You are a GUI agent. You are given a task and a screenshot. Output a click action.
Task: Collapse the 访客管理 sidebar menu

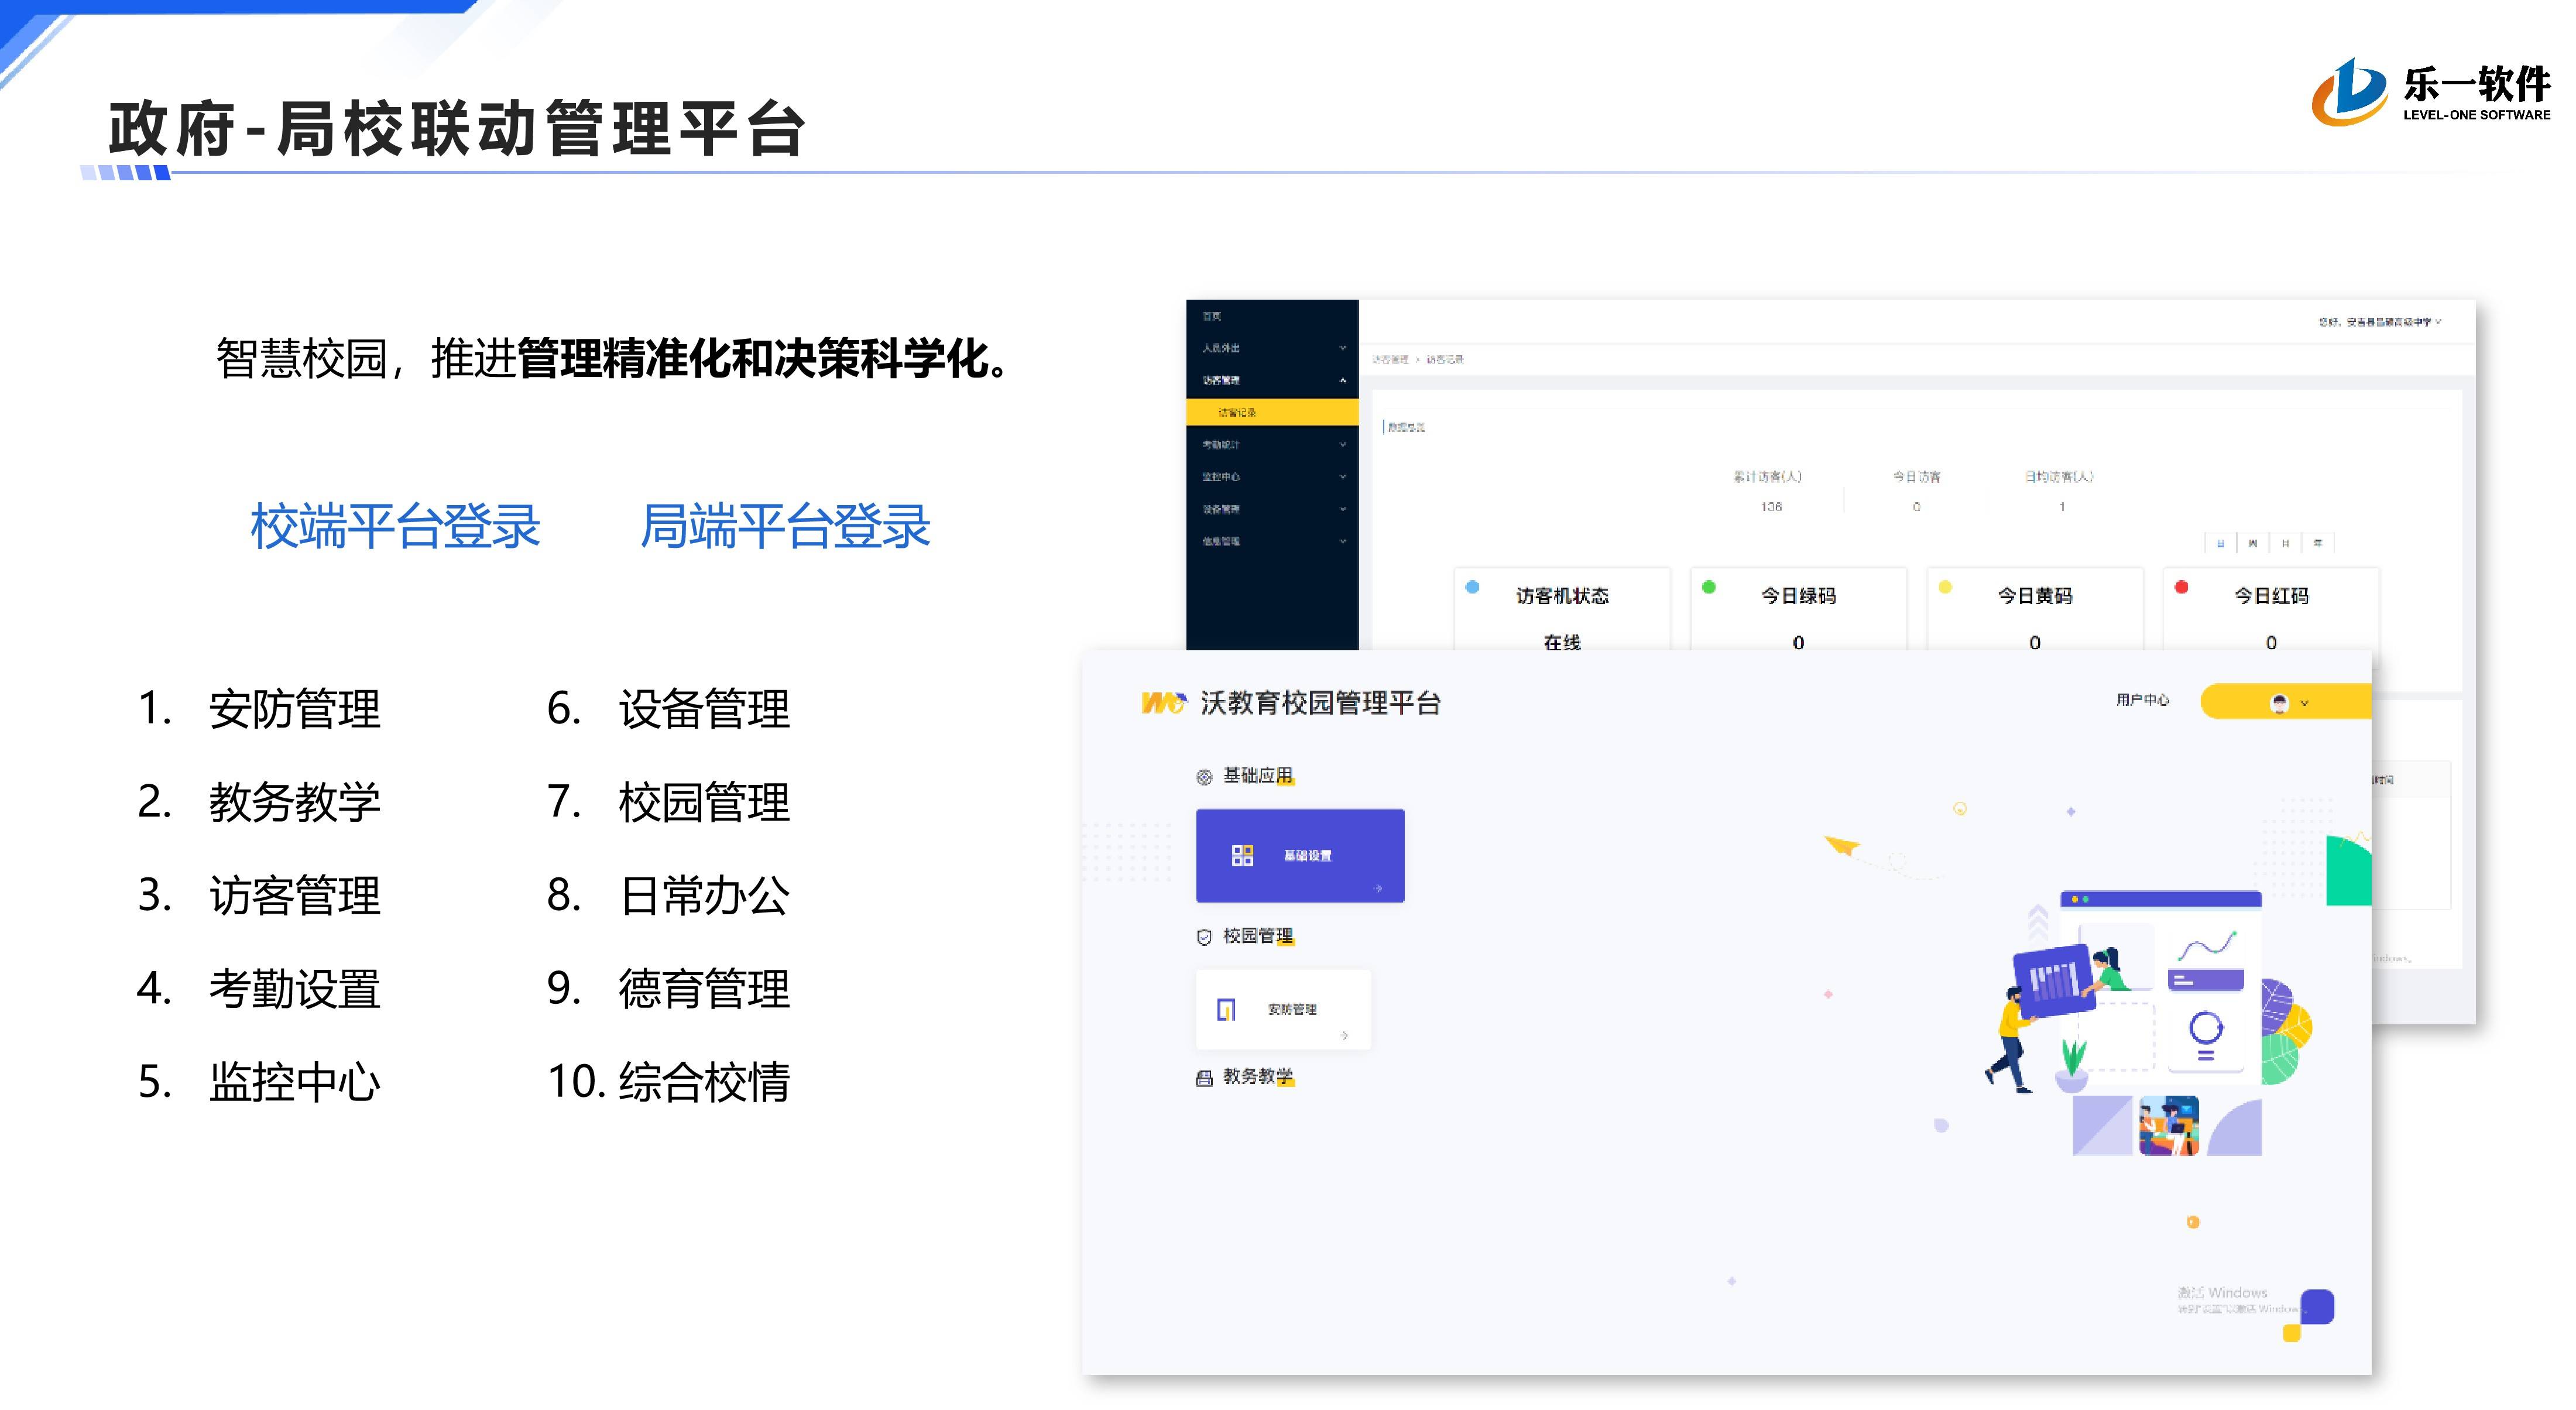pos(1272,380)
